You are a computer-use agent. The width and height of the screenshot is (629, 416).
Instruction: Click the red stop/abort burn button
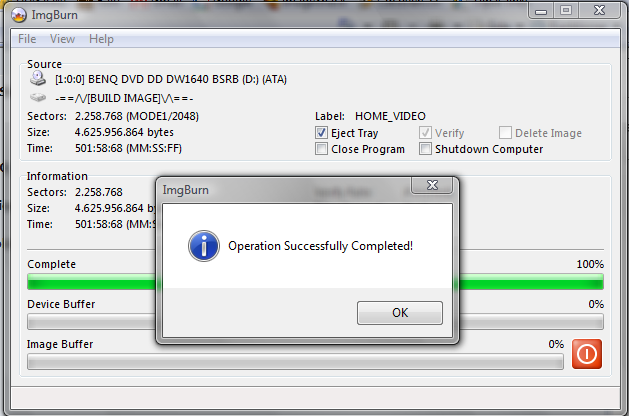tap(586, 354)
